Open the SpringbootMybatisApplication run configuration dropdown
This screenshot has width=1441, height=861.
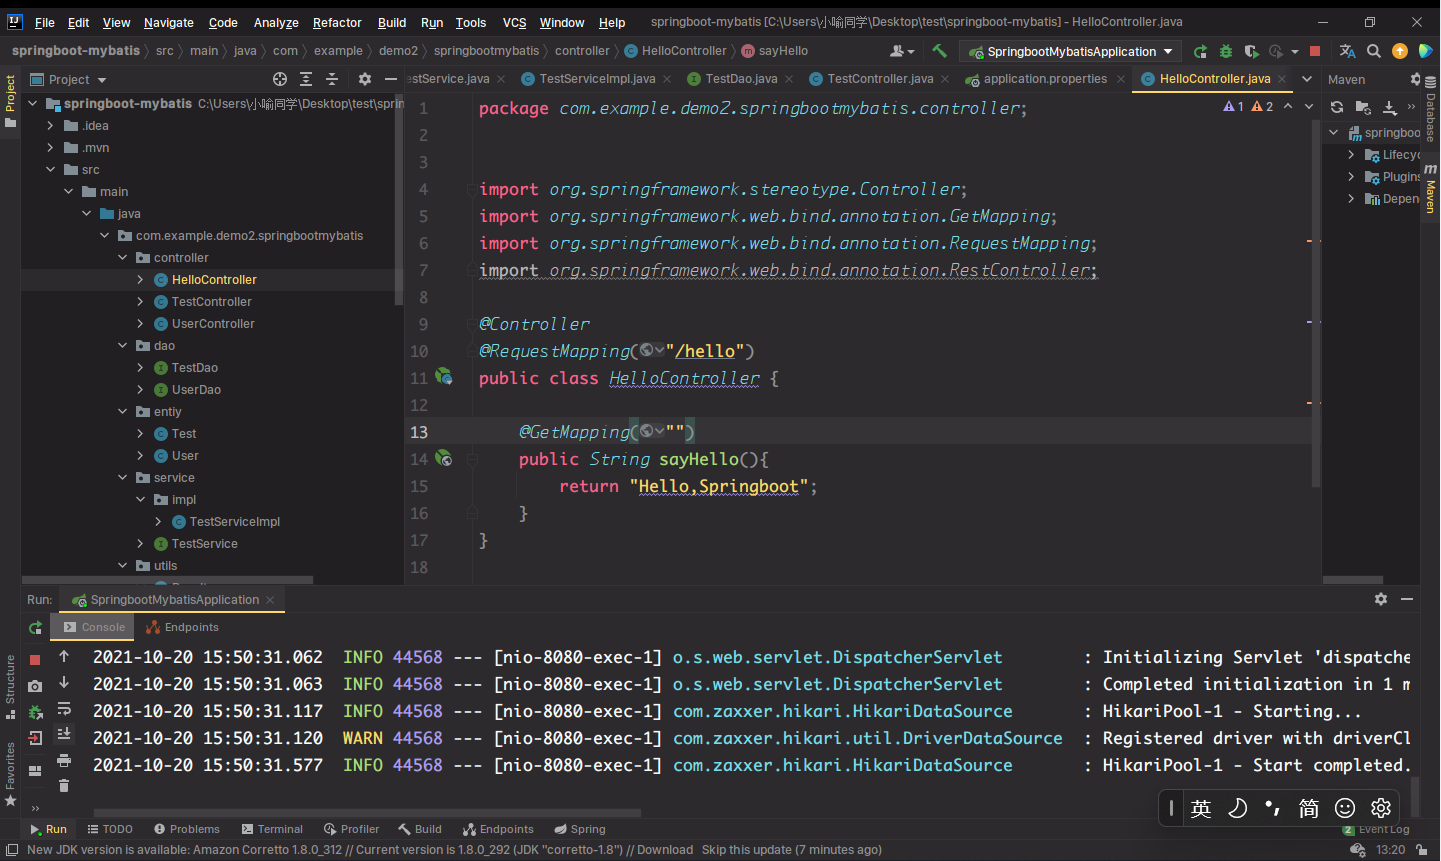[x=1070, y=51]
